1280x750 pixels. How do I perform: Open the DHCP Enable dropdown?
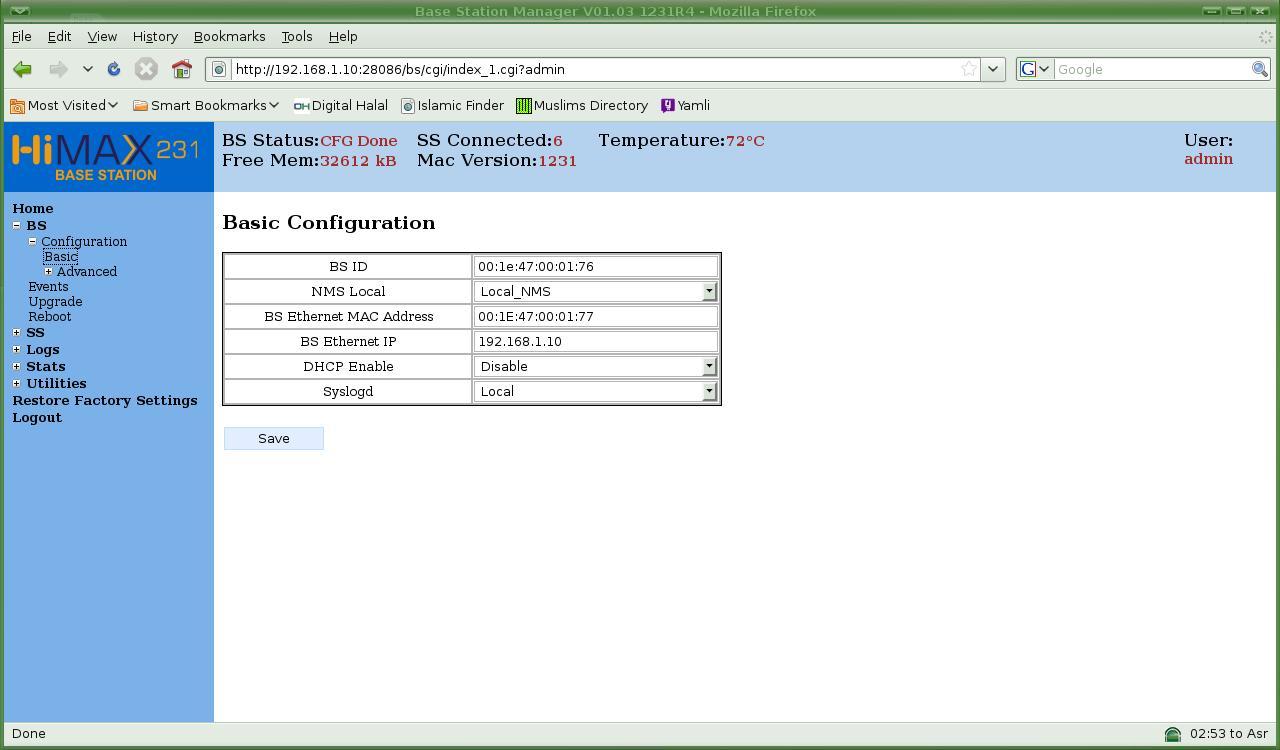point(708,366)
